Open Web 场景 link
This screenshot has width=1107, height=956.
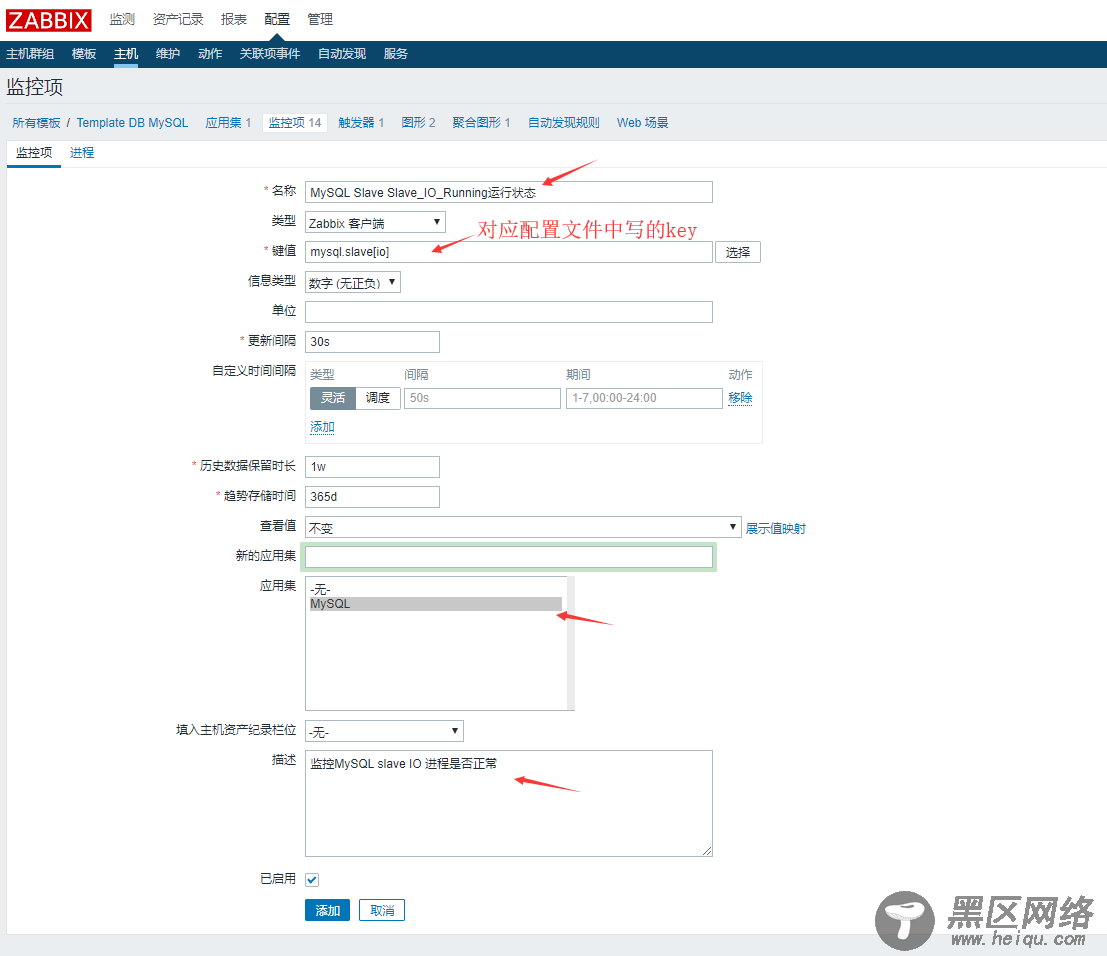642,123
